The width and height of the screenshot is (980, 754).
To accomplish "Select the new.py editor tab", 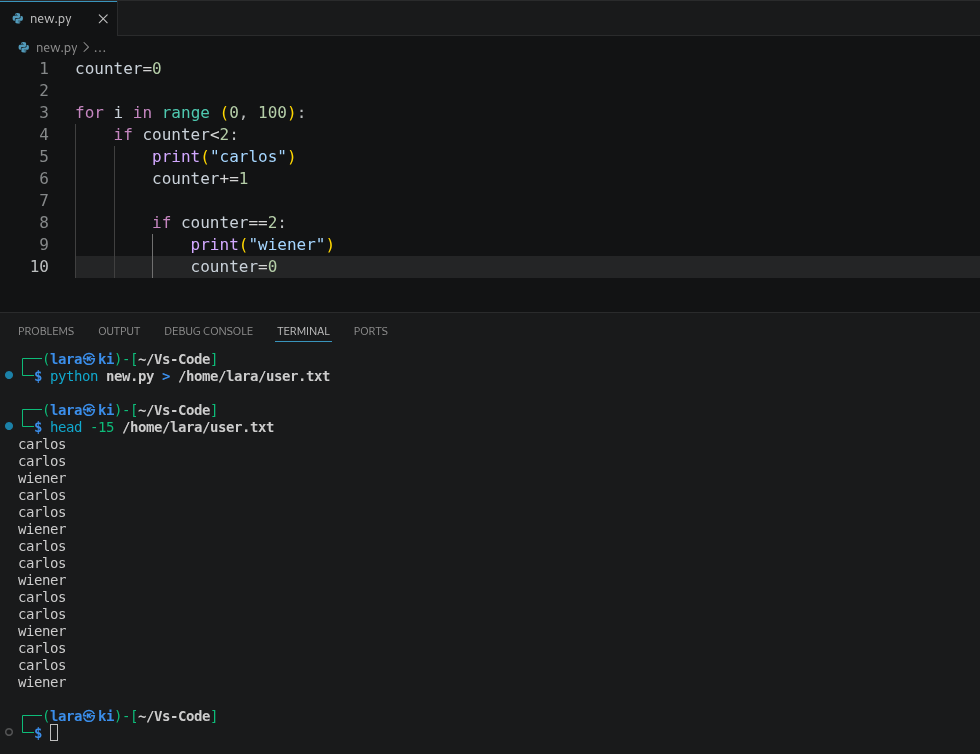I will click(x=59, y=18).
